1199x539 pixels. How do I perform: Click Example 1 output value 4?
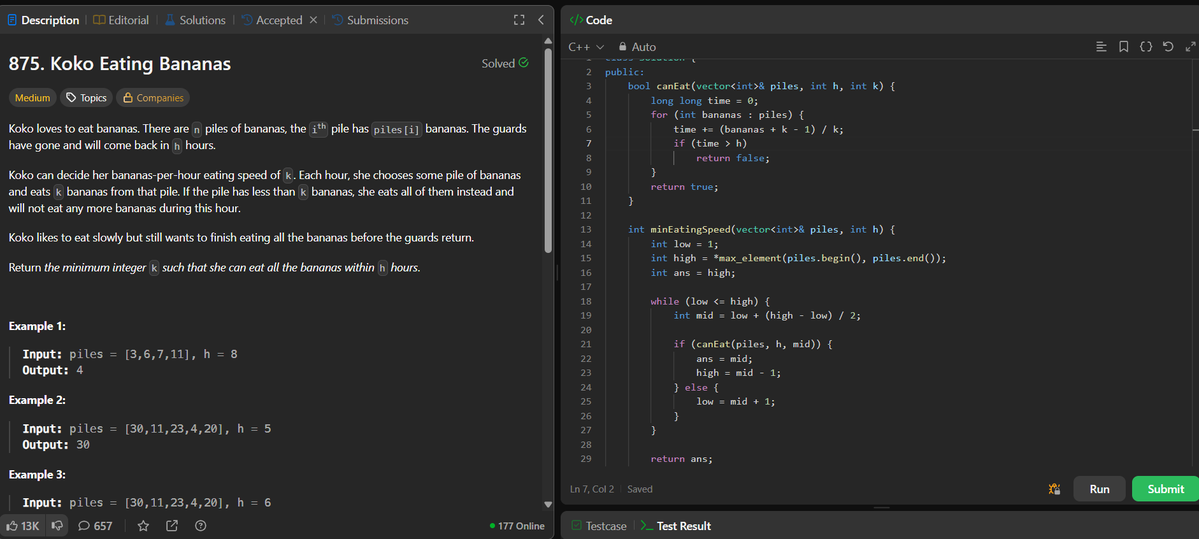tap(80, 370)
